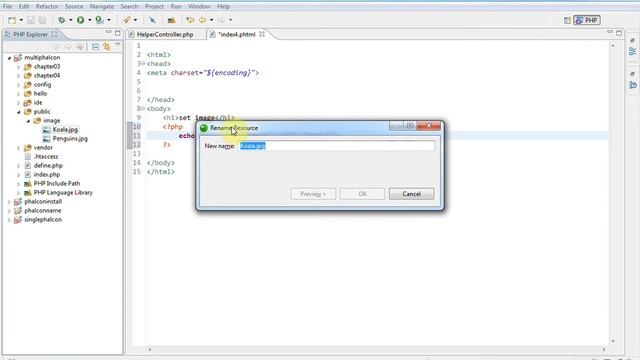This screenshot has height=360, width=640.
Task: Click the New name input field
Action: pyautogui.click(x=336, y=146)
